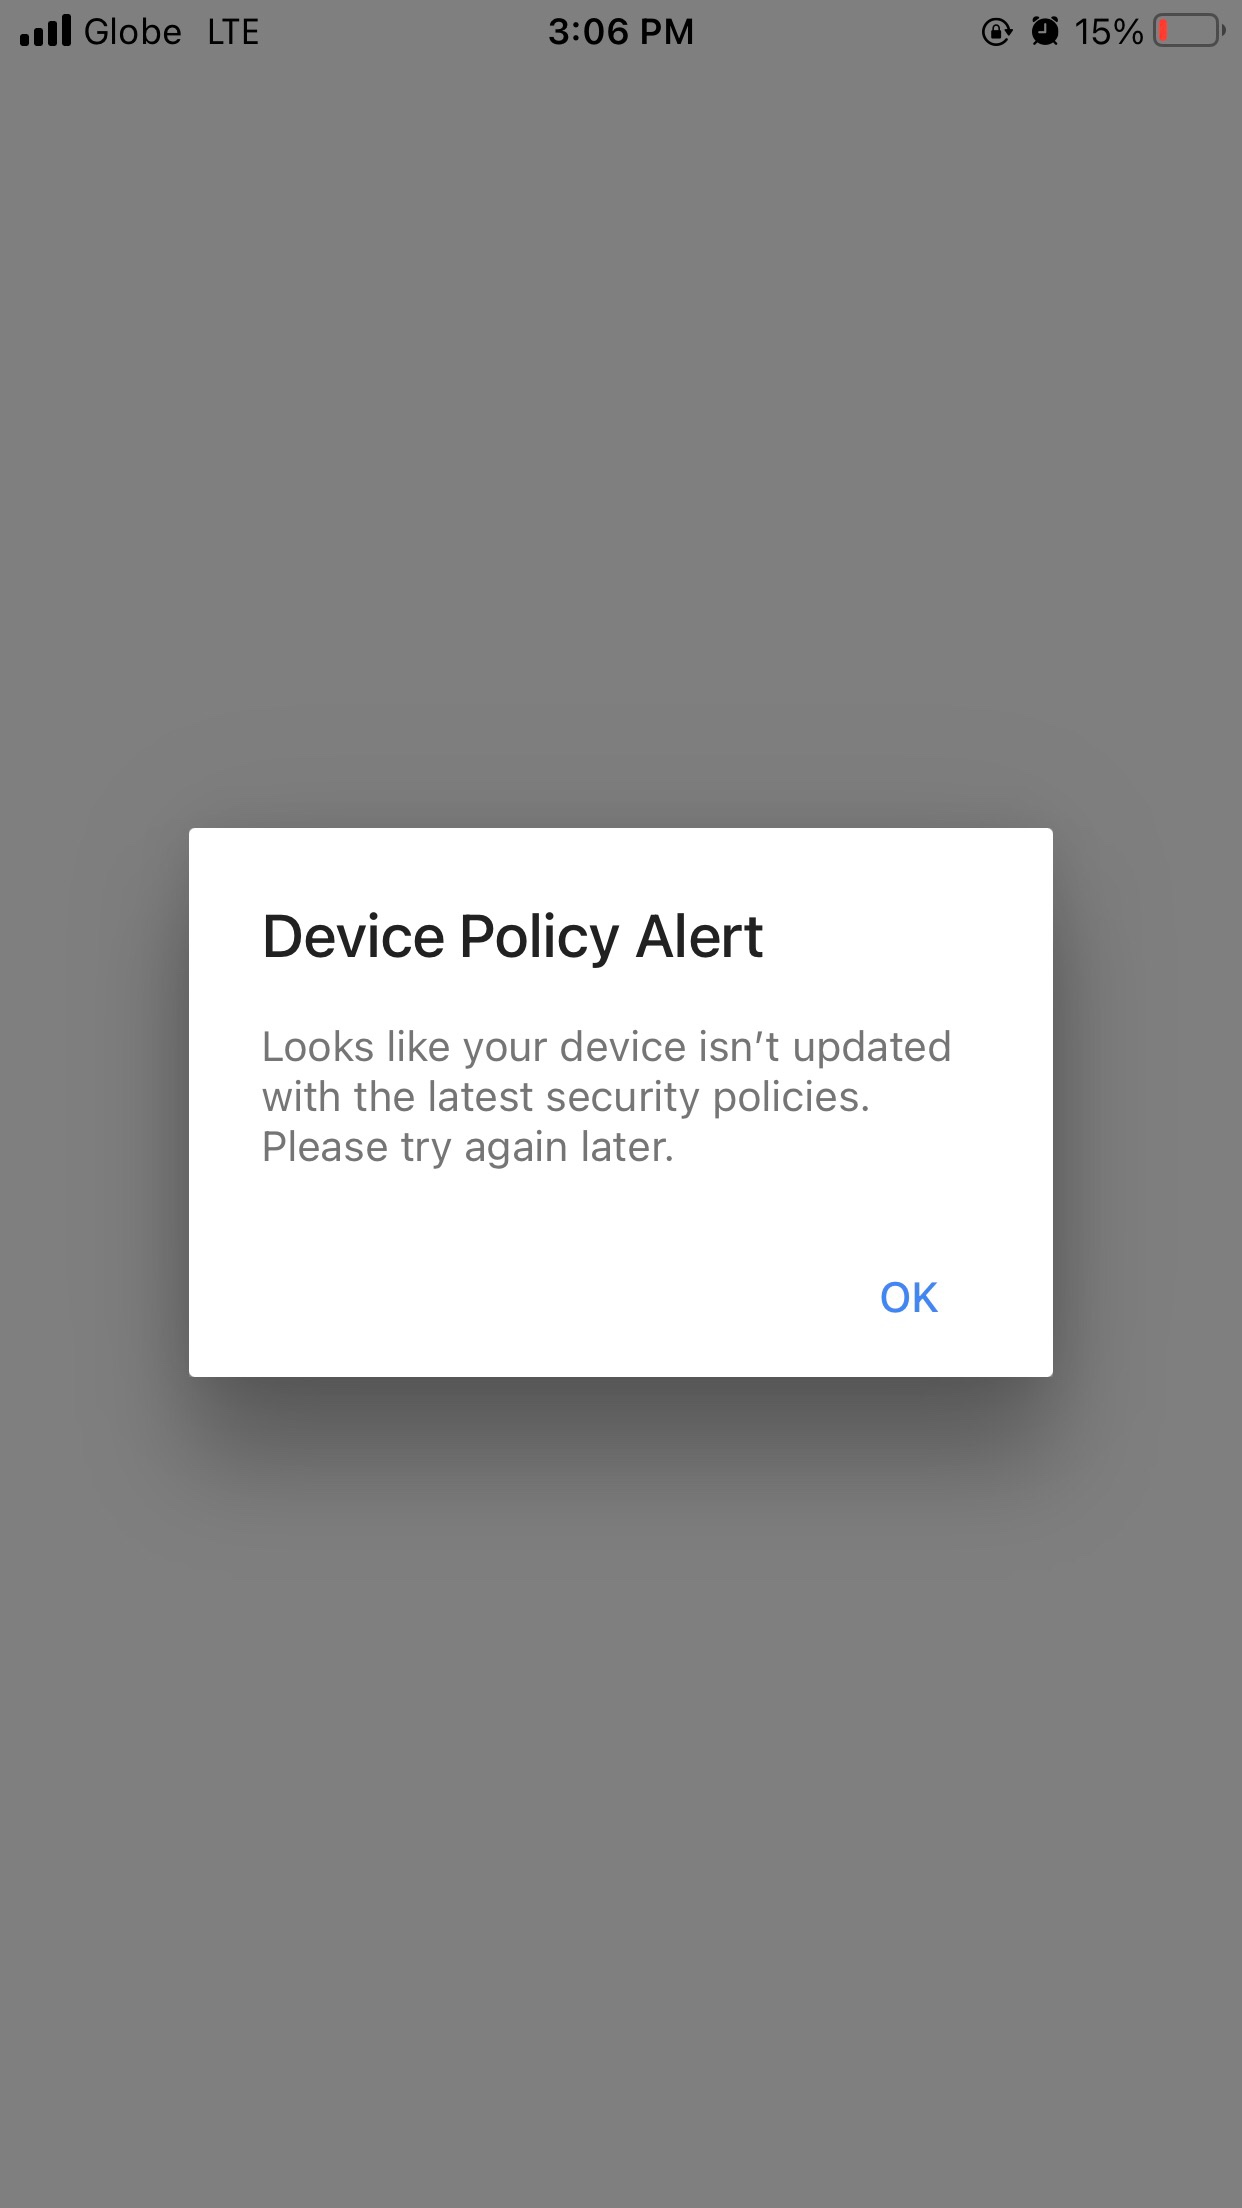Image resolution: width=1242 pixels, height=2208 pixels.
Task: Tap OK to dismiss the alert
Action: click(908, 1297)
